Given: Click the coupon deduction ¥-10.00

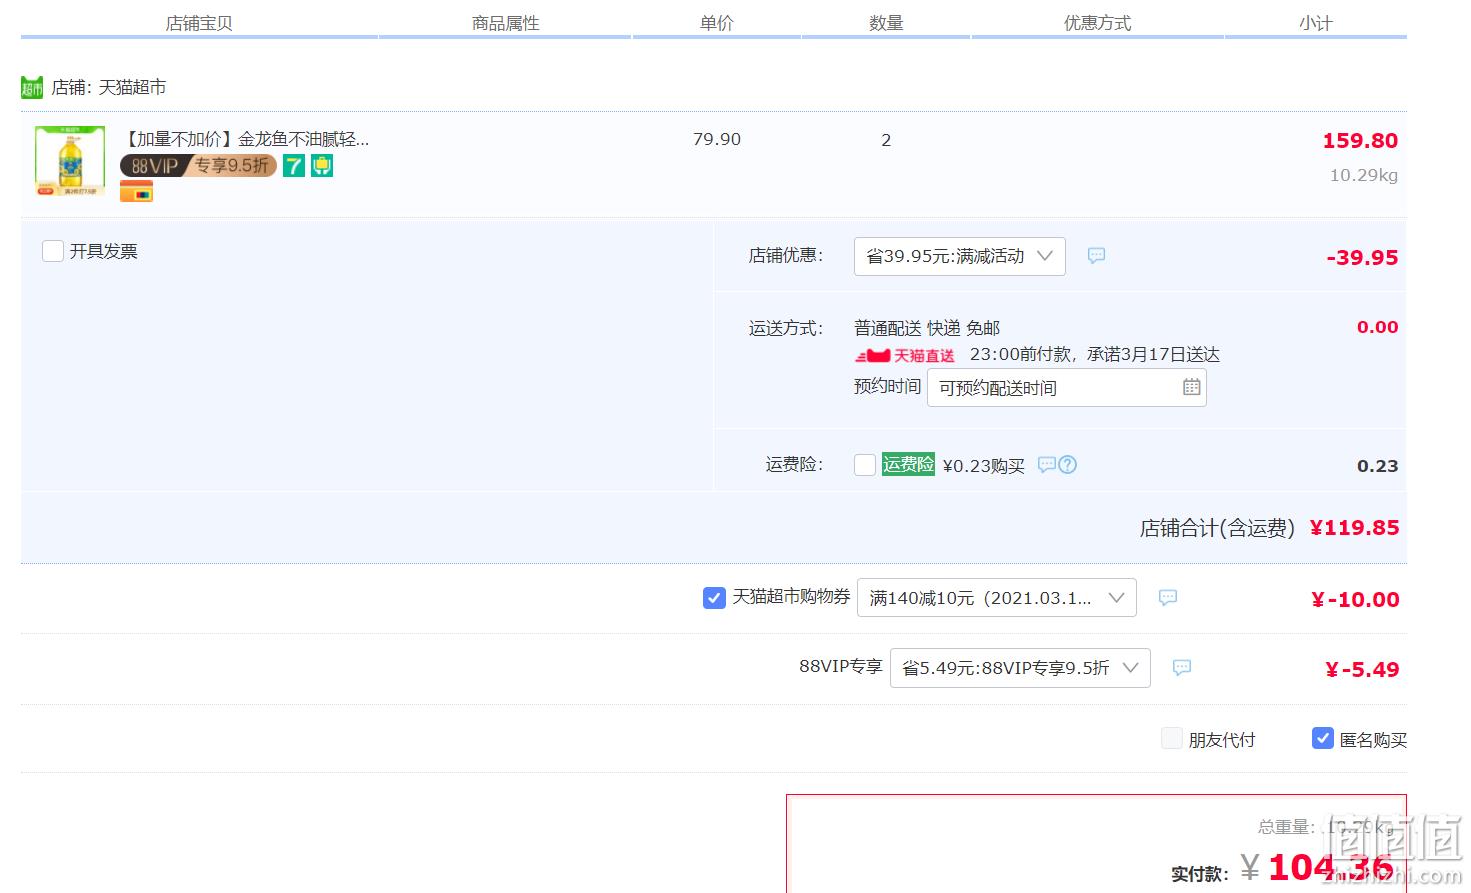Looking at the screenshot, I should 1355,600.
